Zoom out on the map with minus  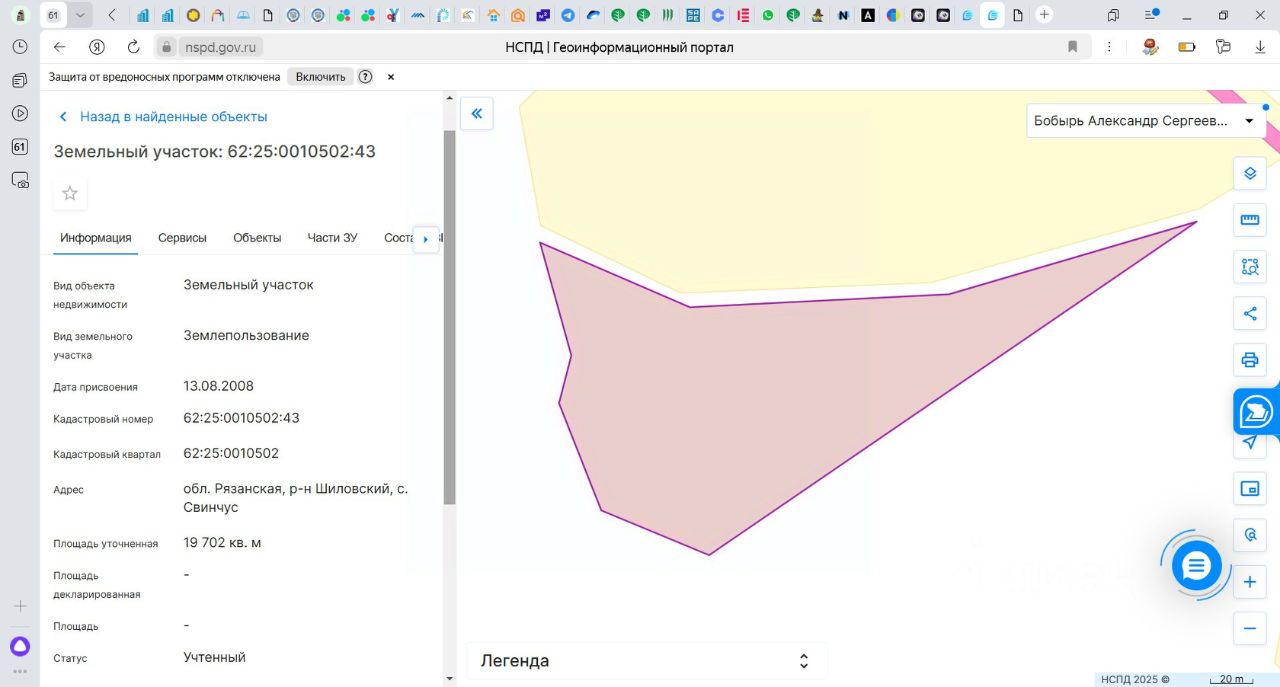click(1249, 628)
